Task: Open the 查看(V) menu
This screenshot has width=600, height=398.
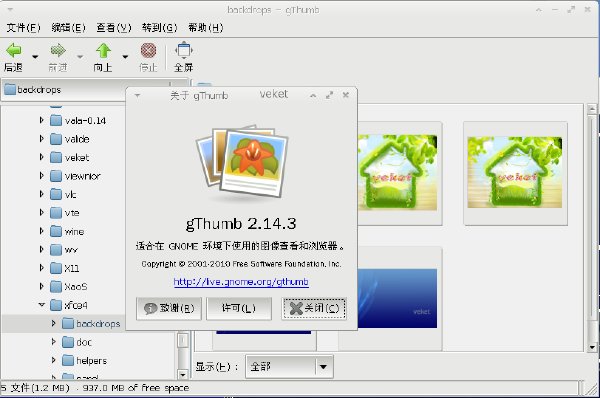Action: tap(114, 28)
